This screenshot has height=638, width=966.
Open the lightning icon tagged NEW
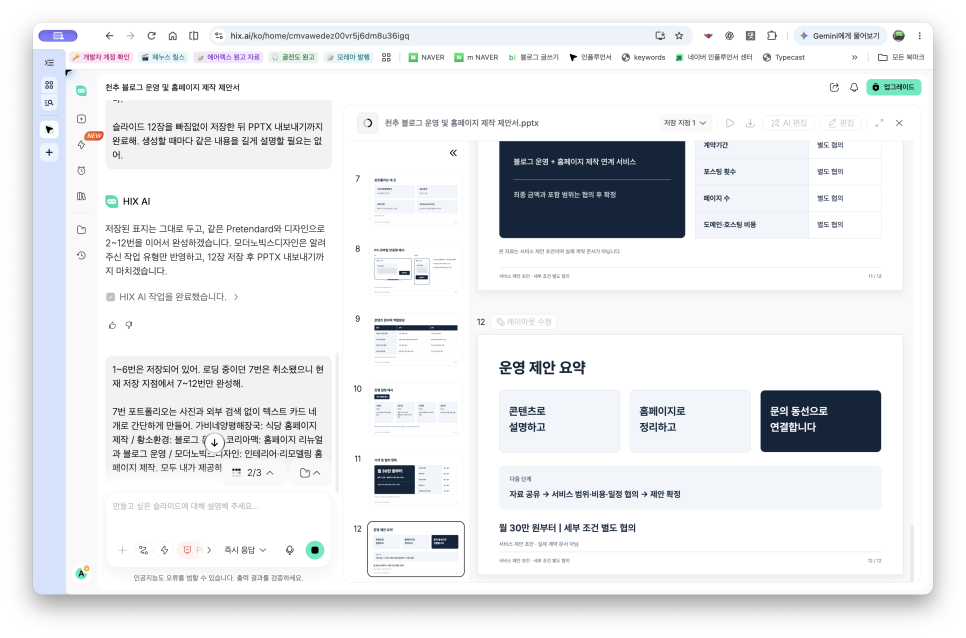(x=81, y=144)
